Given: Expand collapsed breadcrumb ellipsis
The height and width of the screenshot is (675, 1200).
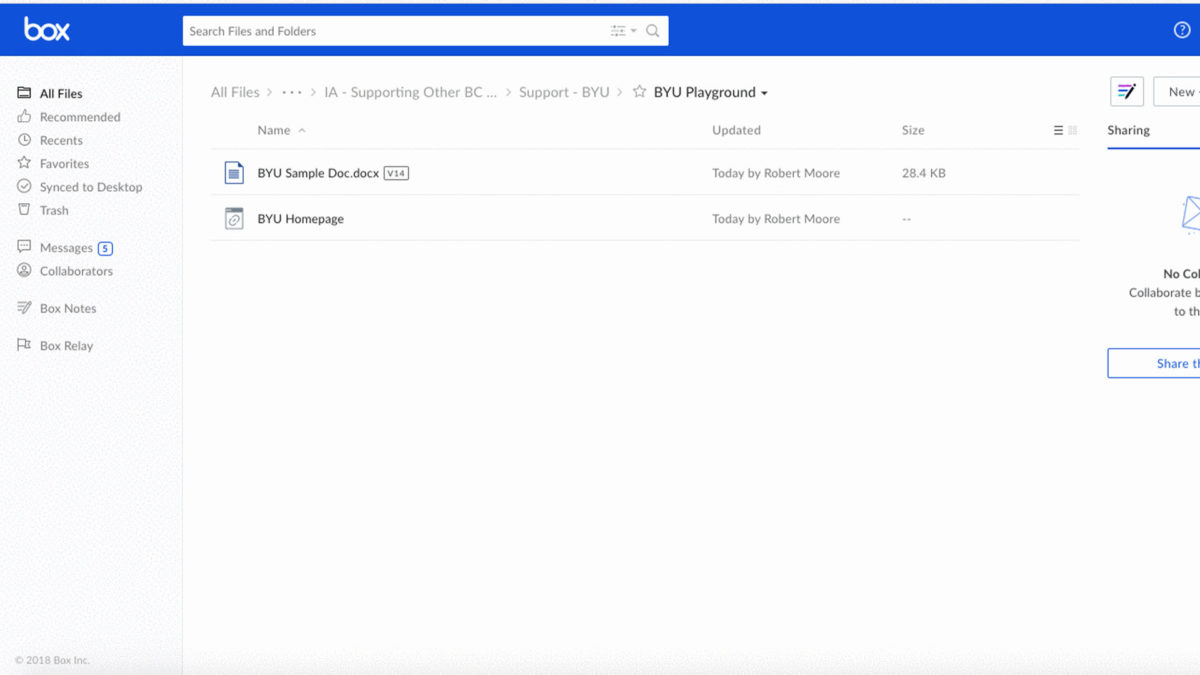Looking at the screenshot, I should [292, 92].
